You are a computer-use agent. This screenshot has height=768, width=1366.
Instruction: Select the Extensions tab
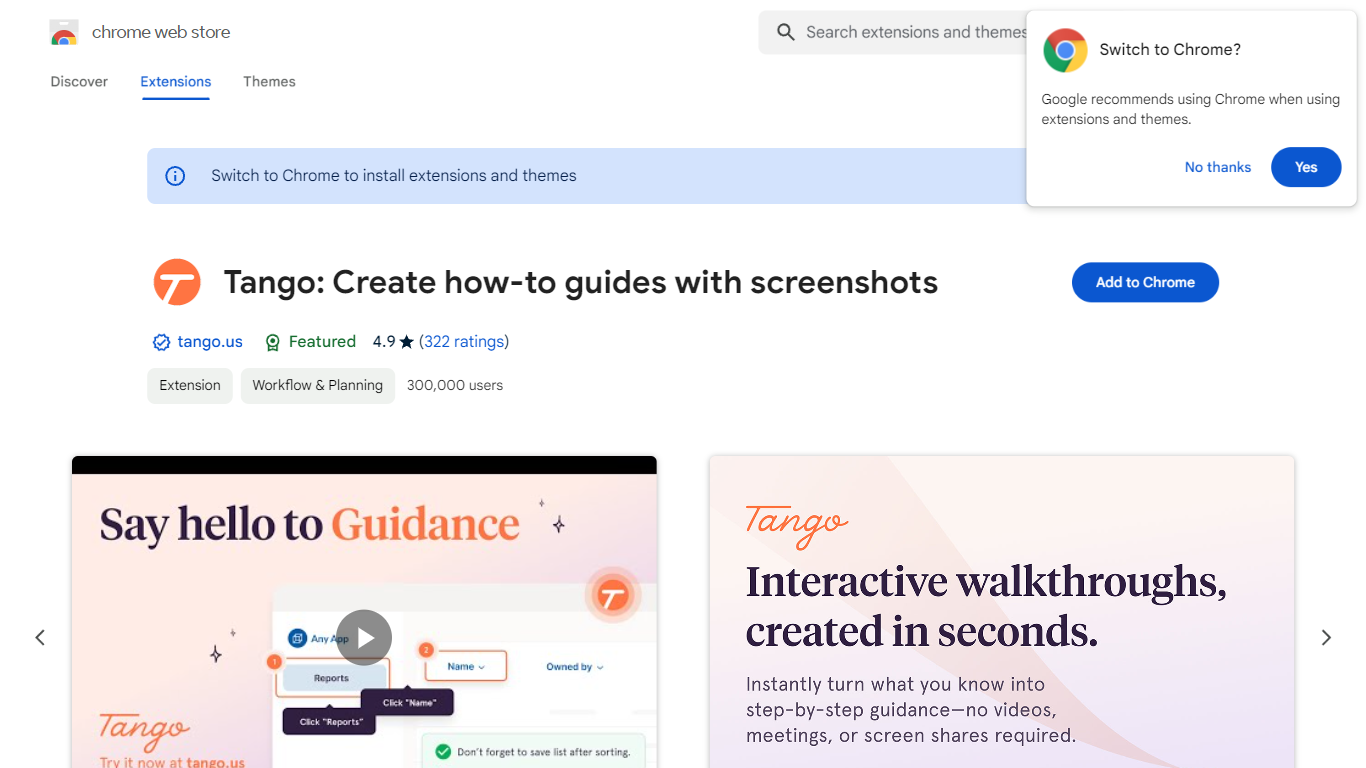pyautogui.click(x=175, y=82)
